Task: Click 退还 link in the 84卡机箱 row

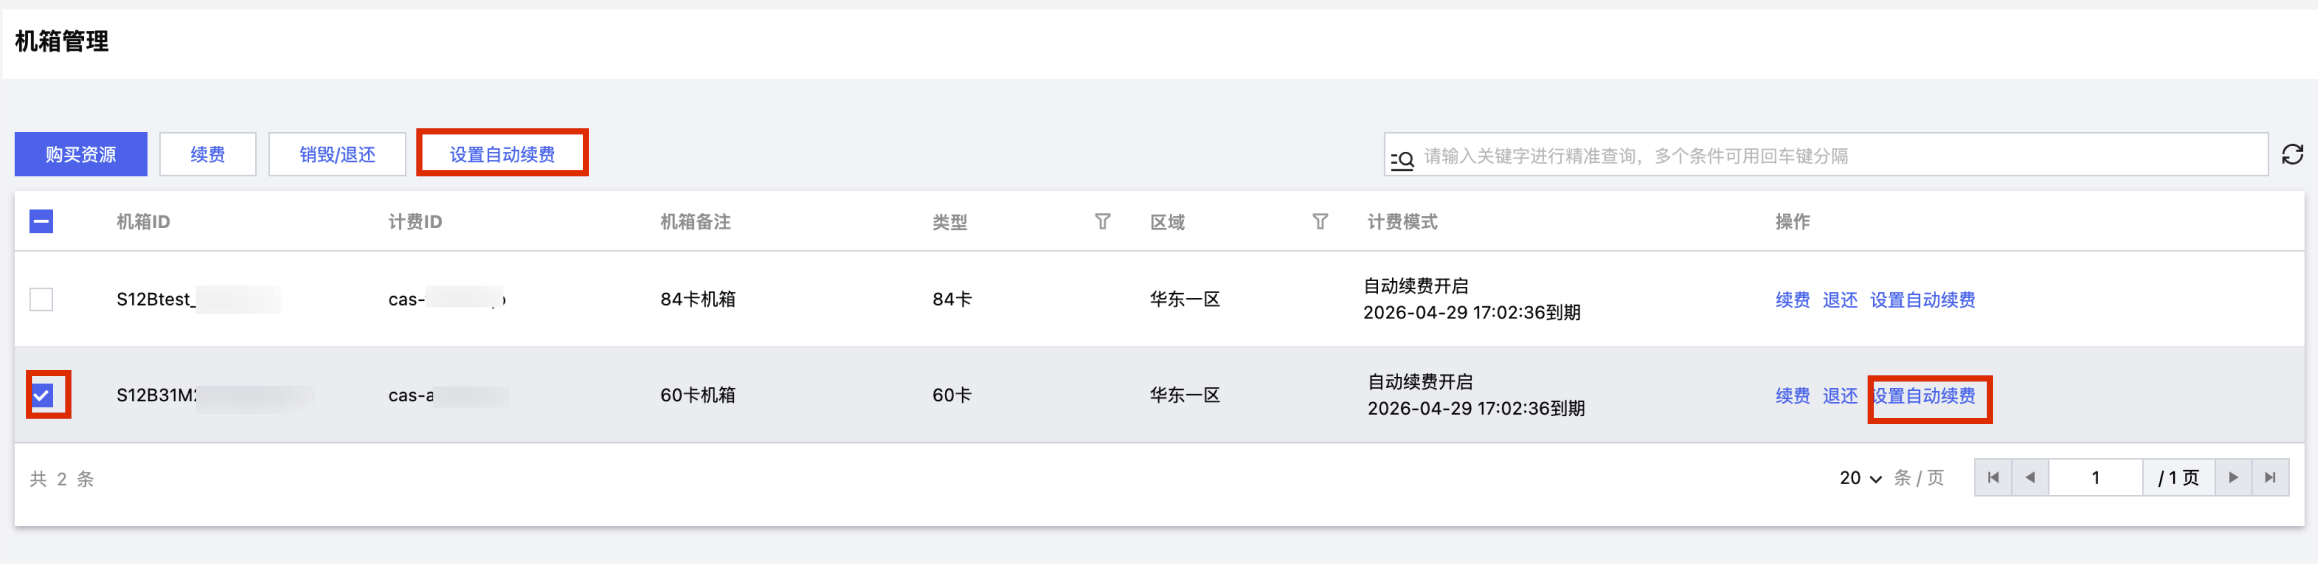Action: pos(1840,300)
